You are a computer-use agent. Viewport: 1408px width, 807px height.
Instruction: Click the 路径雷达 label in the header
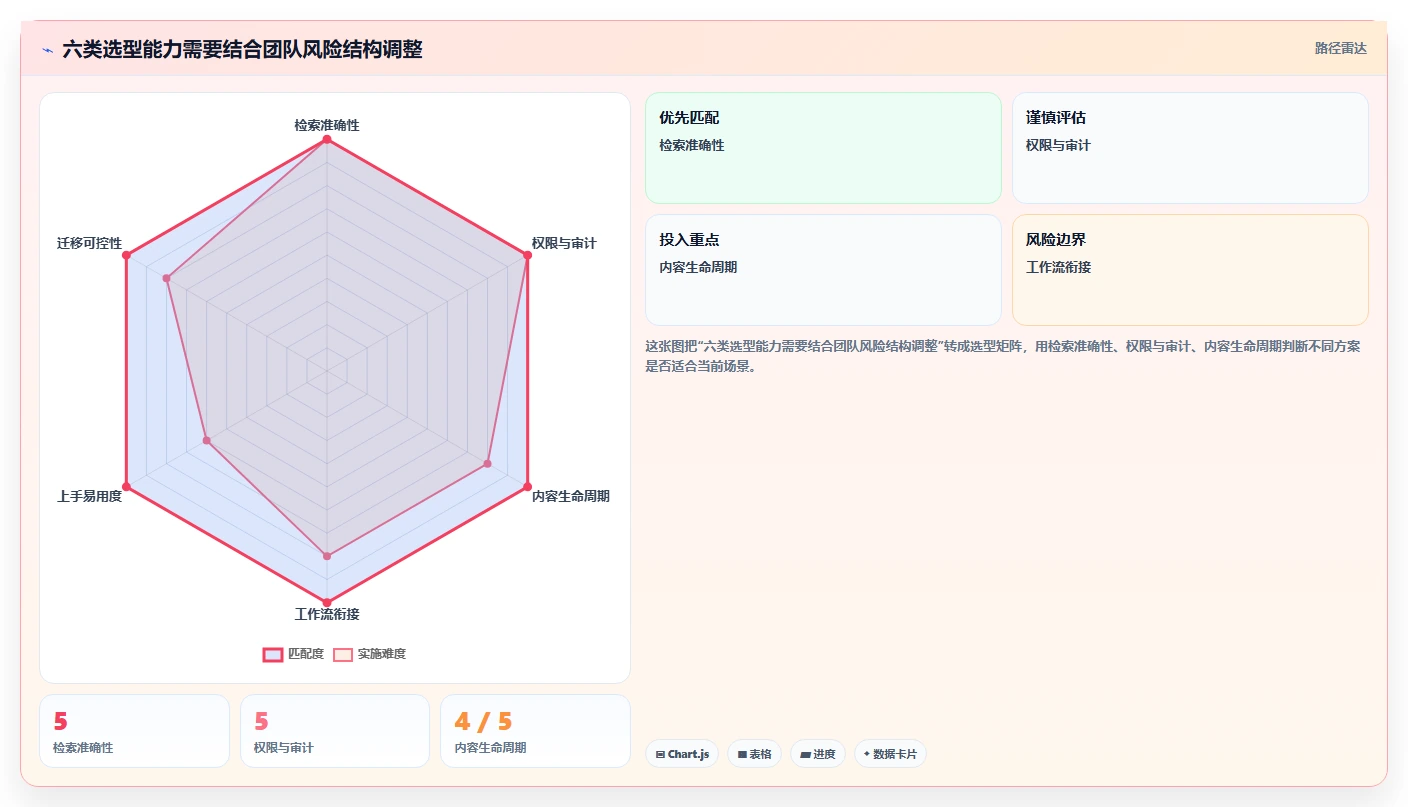(1340, 48)
